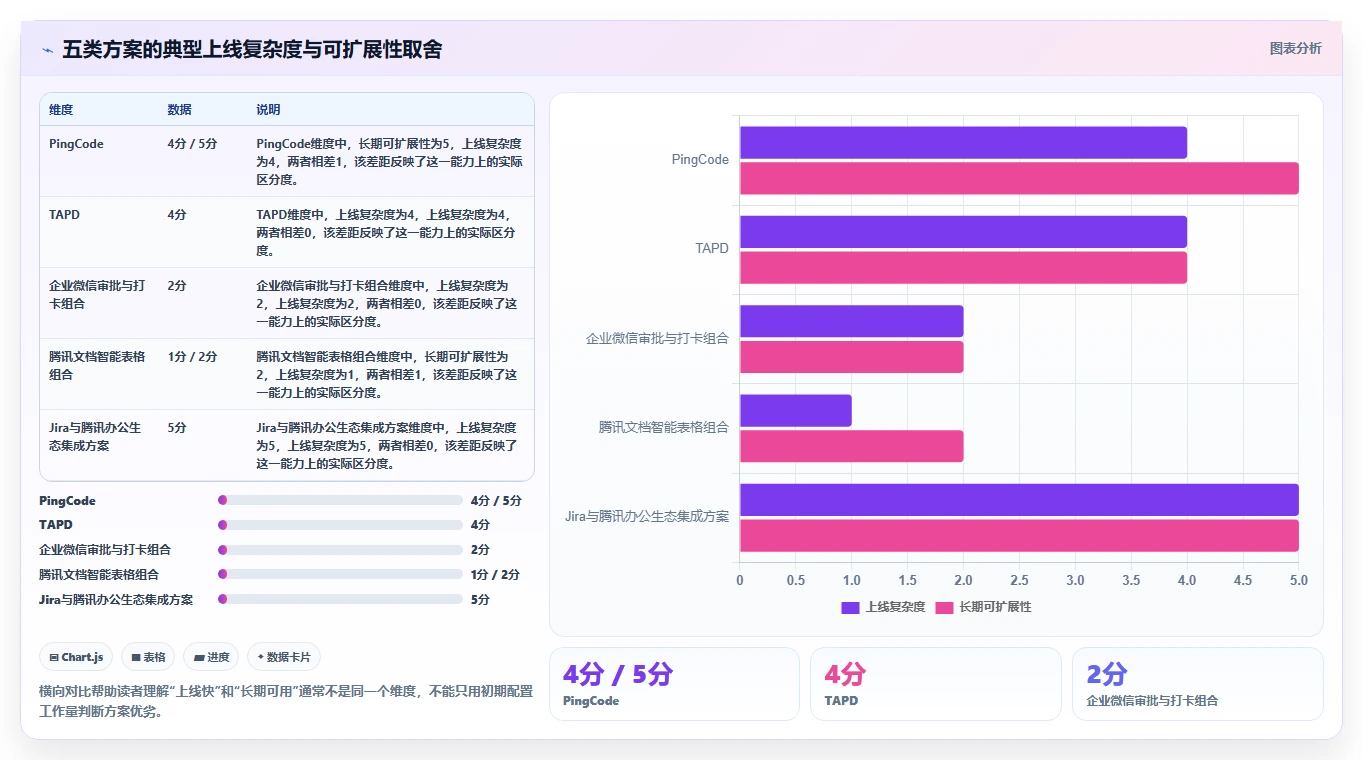Click TAPD pink bar in chart
This screenshot has width=1363, height=760.
tap(963, 267)
